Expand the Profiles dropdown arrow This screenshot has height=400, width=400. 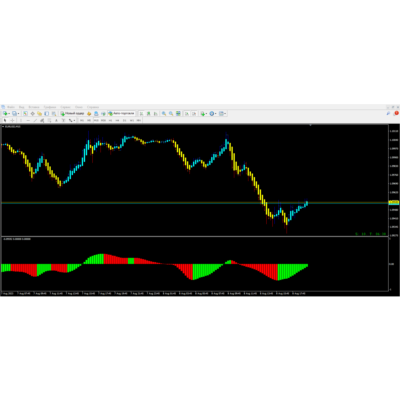[x=18, y=114]
